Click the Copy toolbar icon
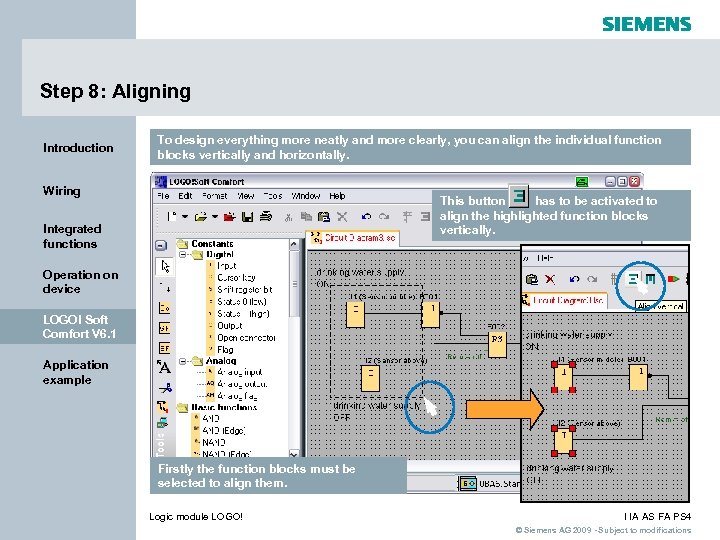The image size is (720, 540). (306, 217)
